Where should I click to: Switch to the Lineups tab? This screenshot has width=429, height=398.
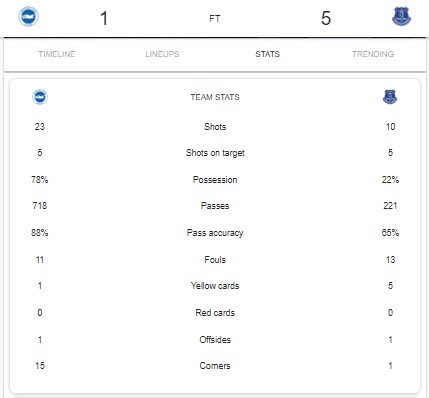click(162, 54)
